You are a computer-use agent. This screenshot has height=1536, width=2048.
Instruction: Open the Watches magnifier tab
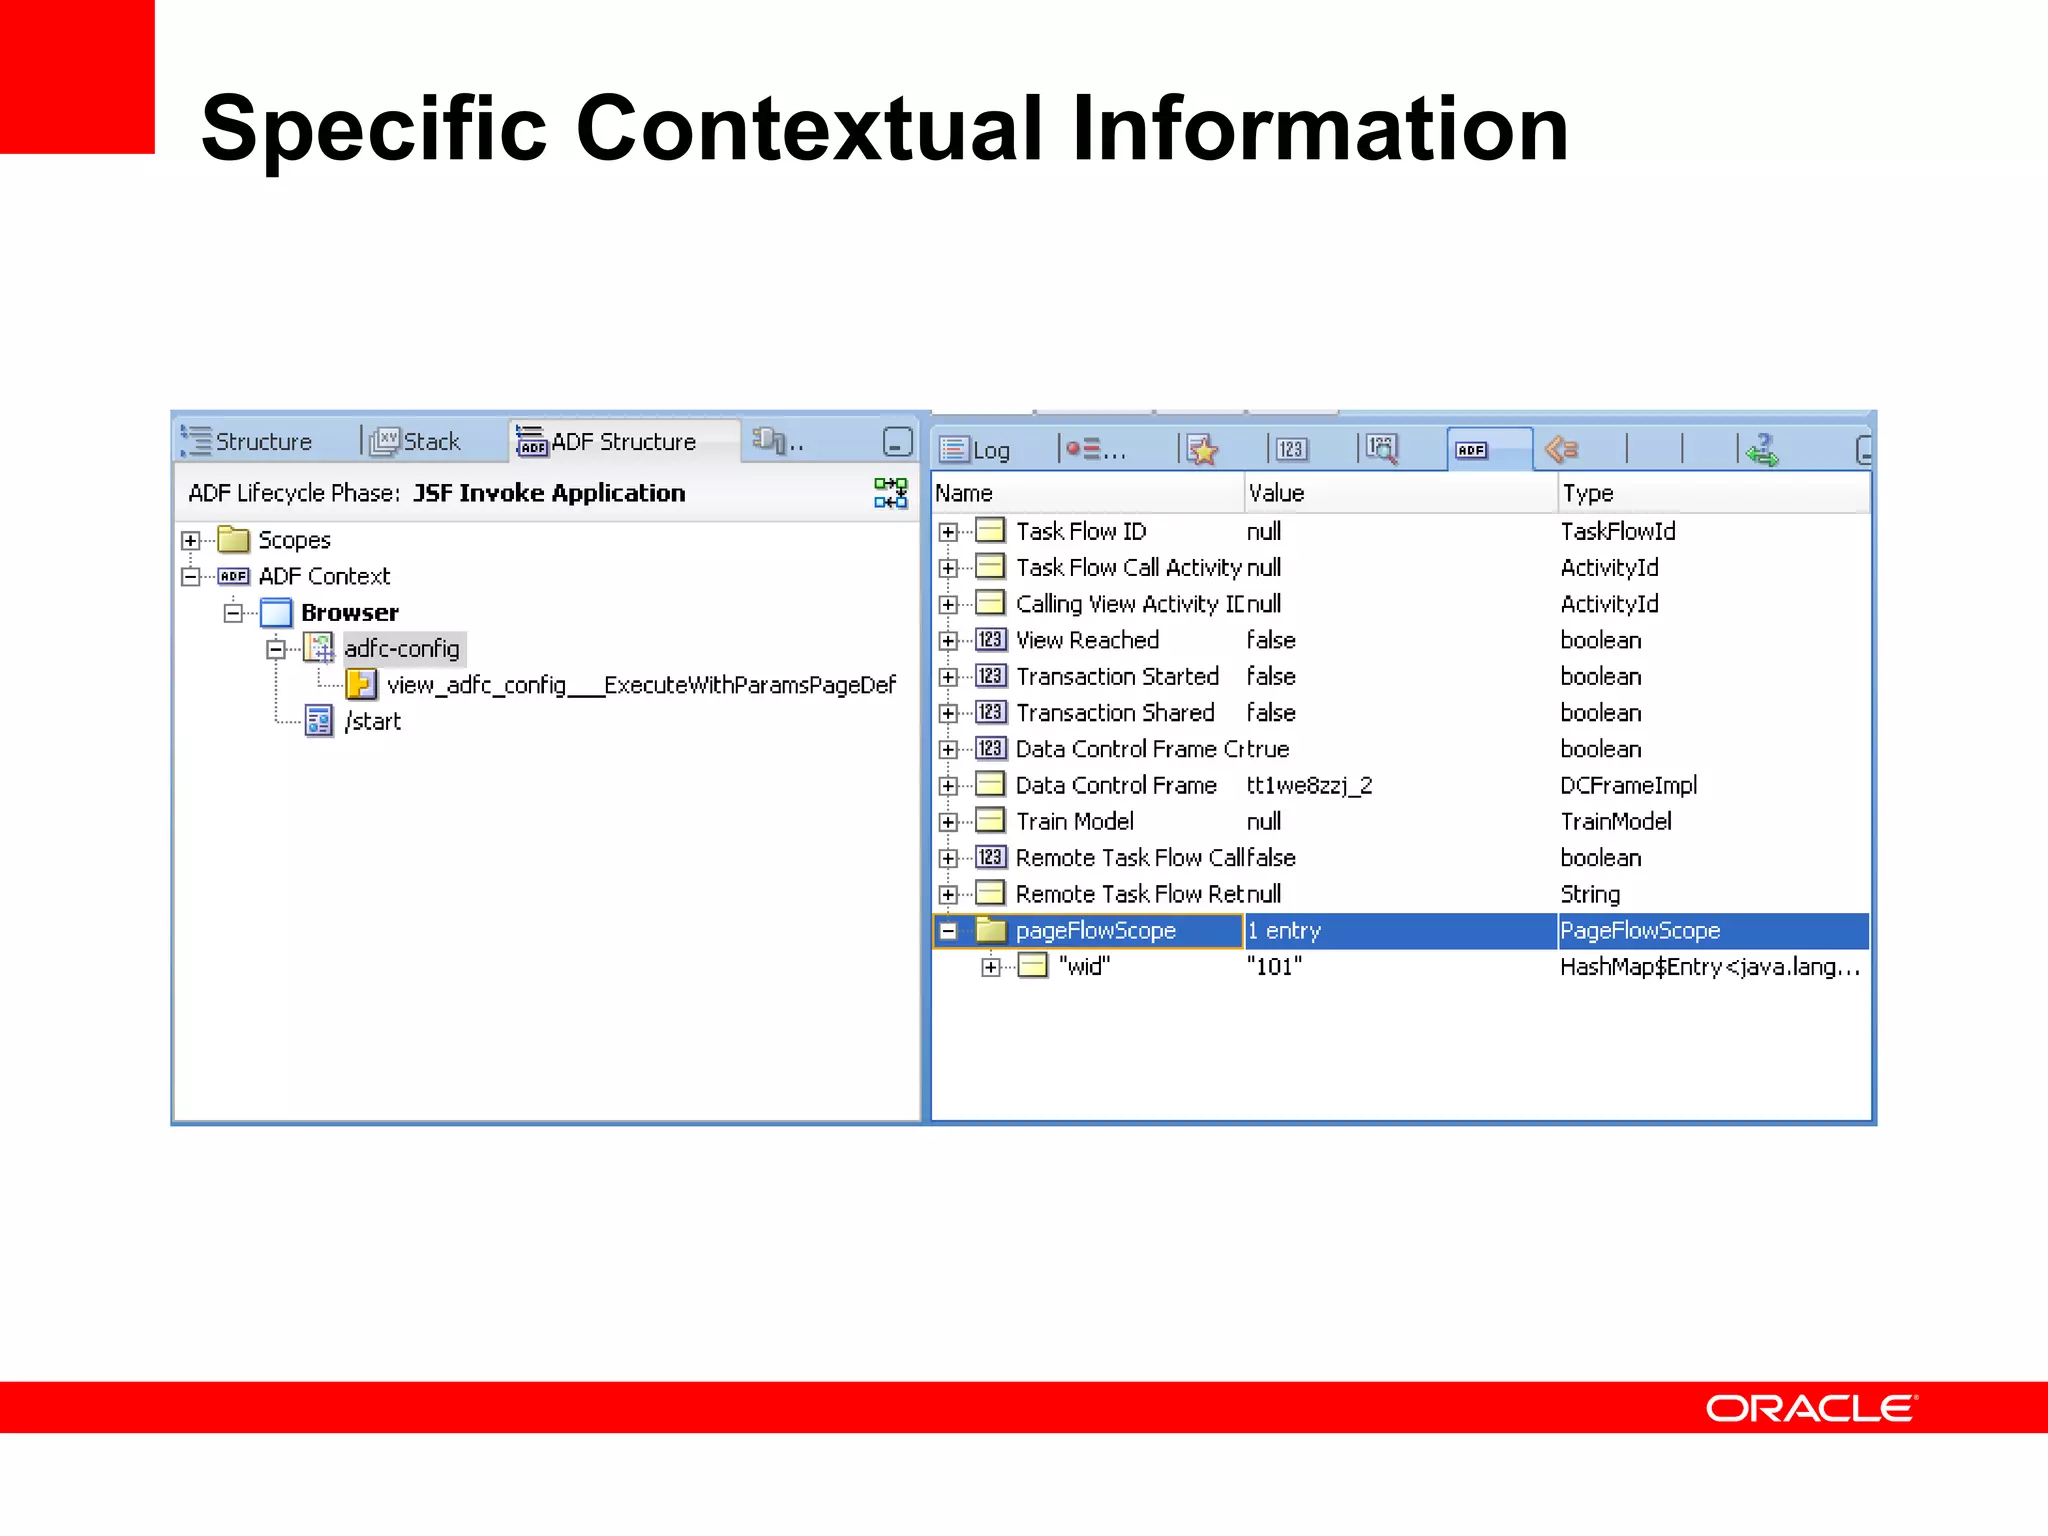(1382, 450)
